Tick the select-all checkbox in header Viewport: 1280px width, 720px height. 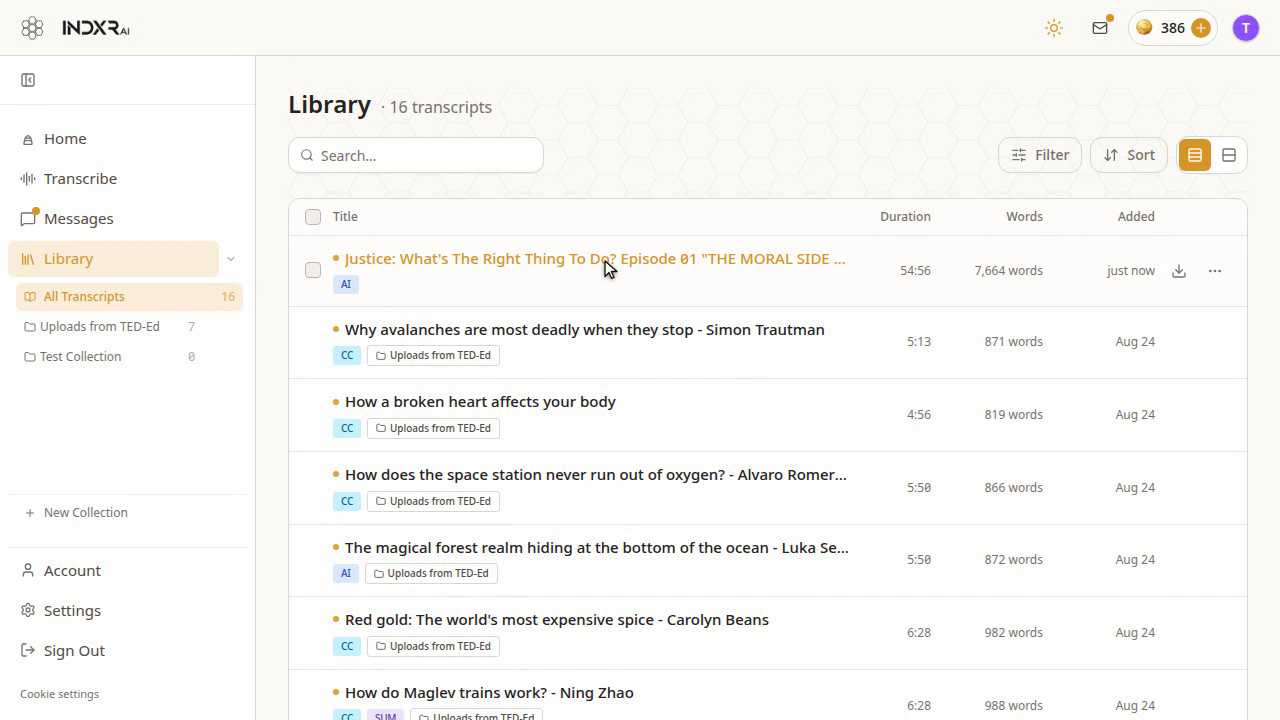(x=313, y=217)
